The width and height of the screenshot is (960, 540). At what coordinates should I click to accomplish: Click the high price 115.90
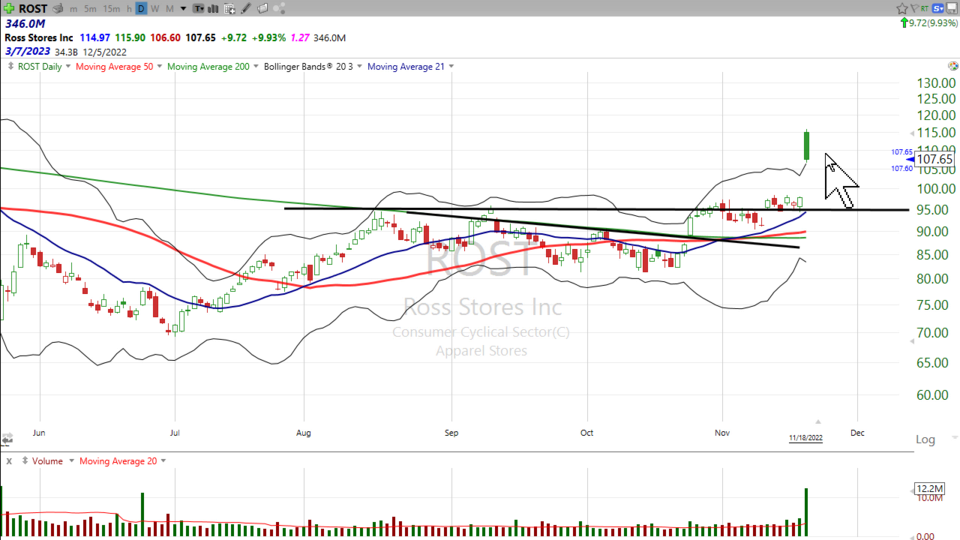point(130,37)
